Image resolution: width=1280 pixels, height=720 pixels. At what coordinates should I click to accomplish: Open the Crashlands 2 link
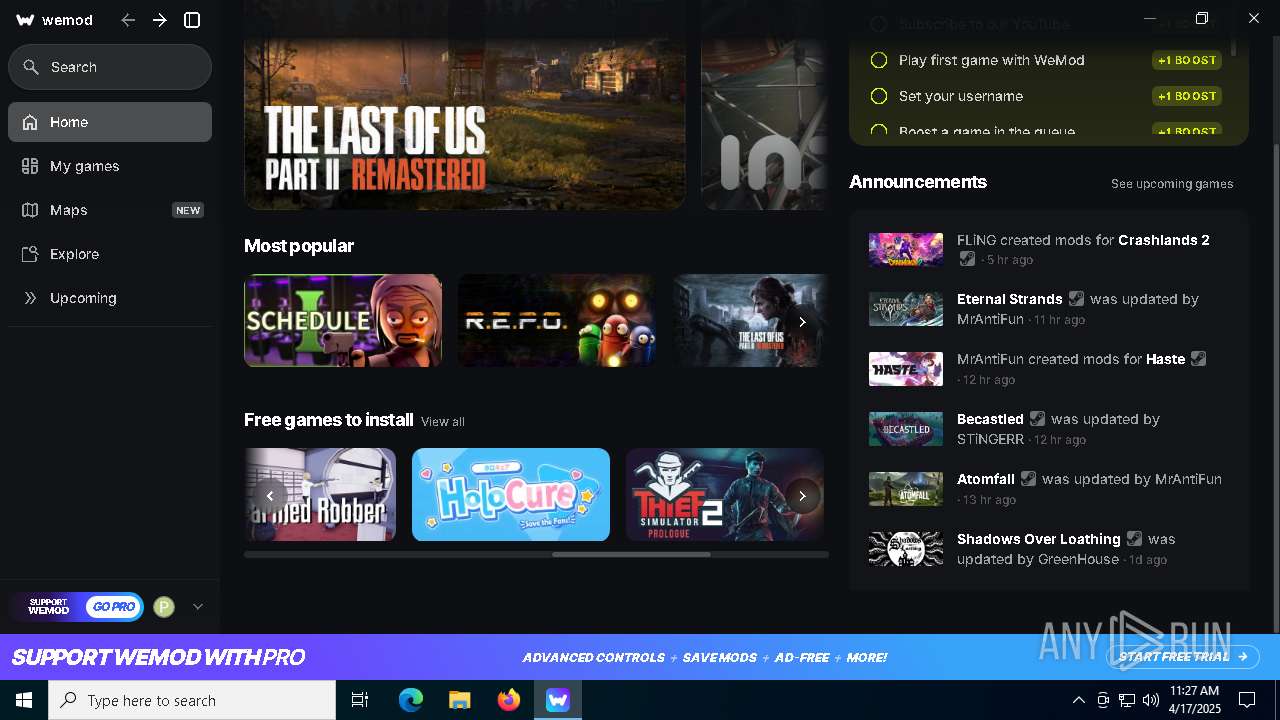[x=1164, y=240]
